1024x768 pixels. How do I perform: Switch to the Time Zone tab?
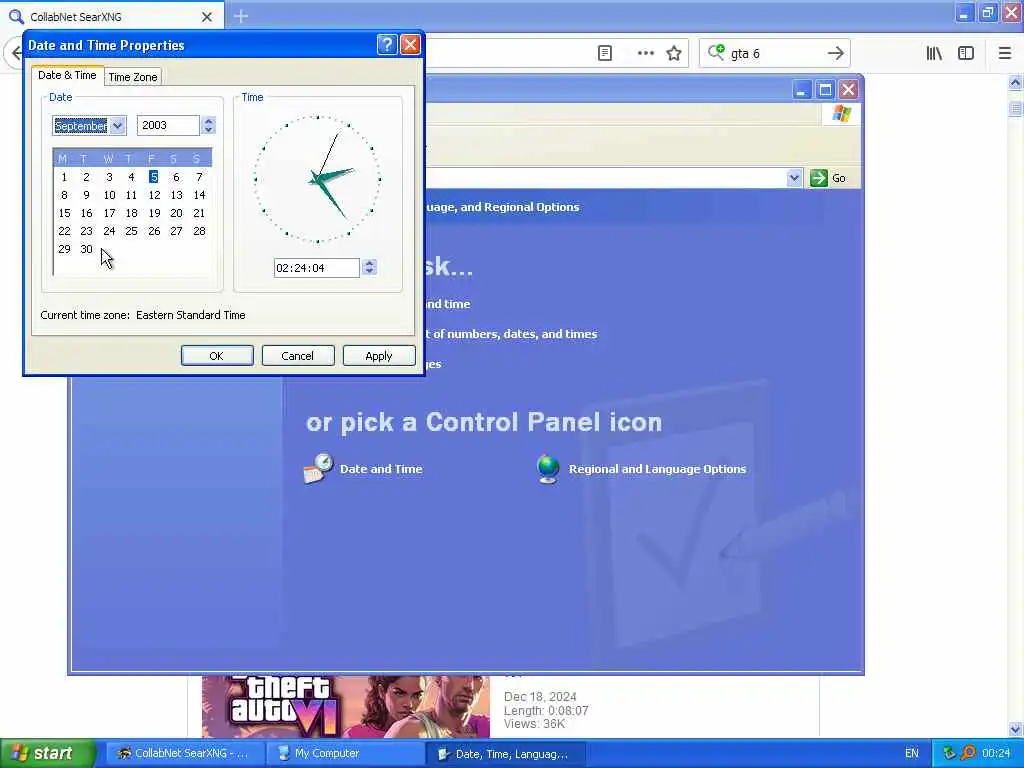(x=133, y=77)
